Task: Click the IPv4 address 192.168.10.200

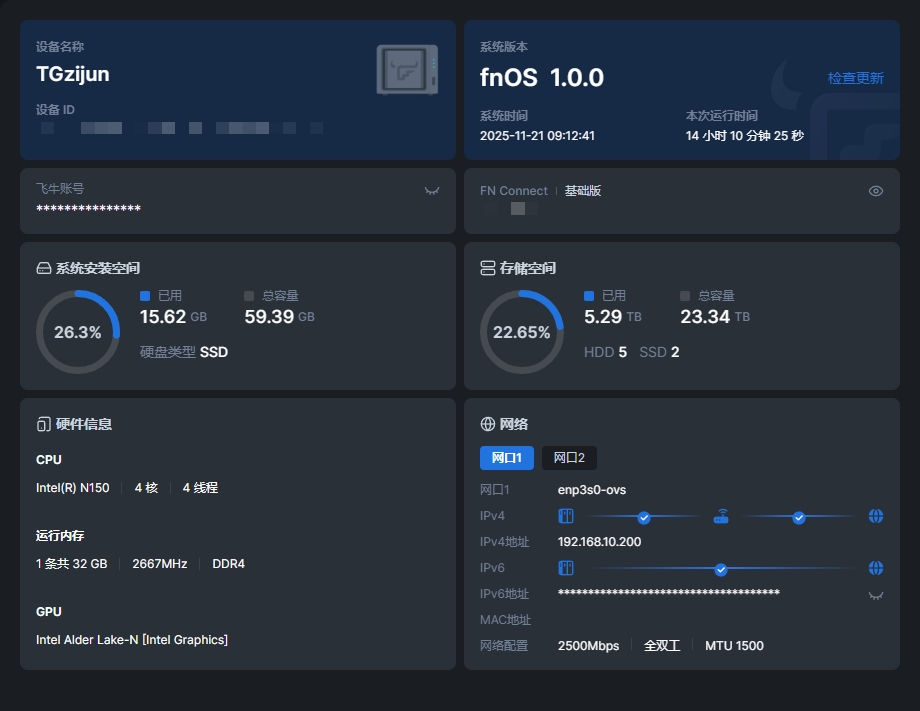Action: pyautogui.click(x=599, y=542)
